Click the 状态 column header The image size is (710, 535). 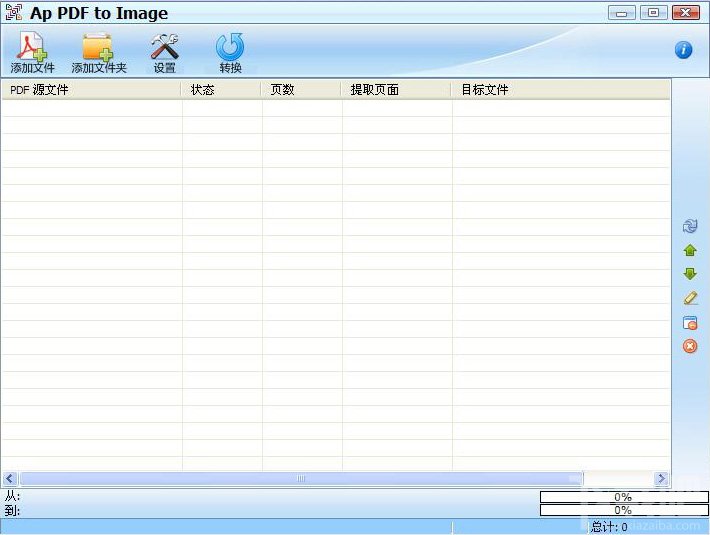(221, 90)
